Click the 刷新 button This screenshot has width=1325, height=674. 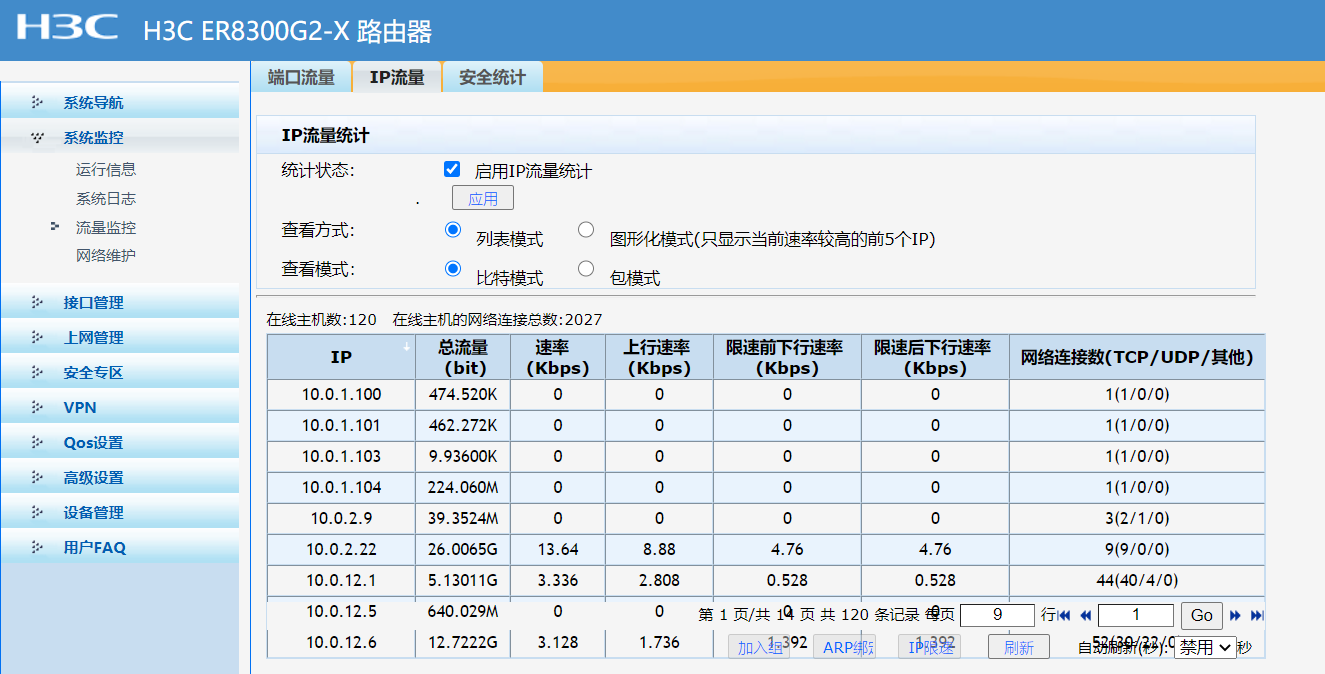[x=1019, y=647]
